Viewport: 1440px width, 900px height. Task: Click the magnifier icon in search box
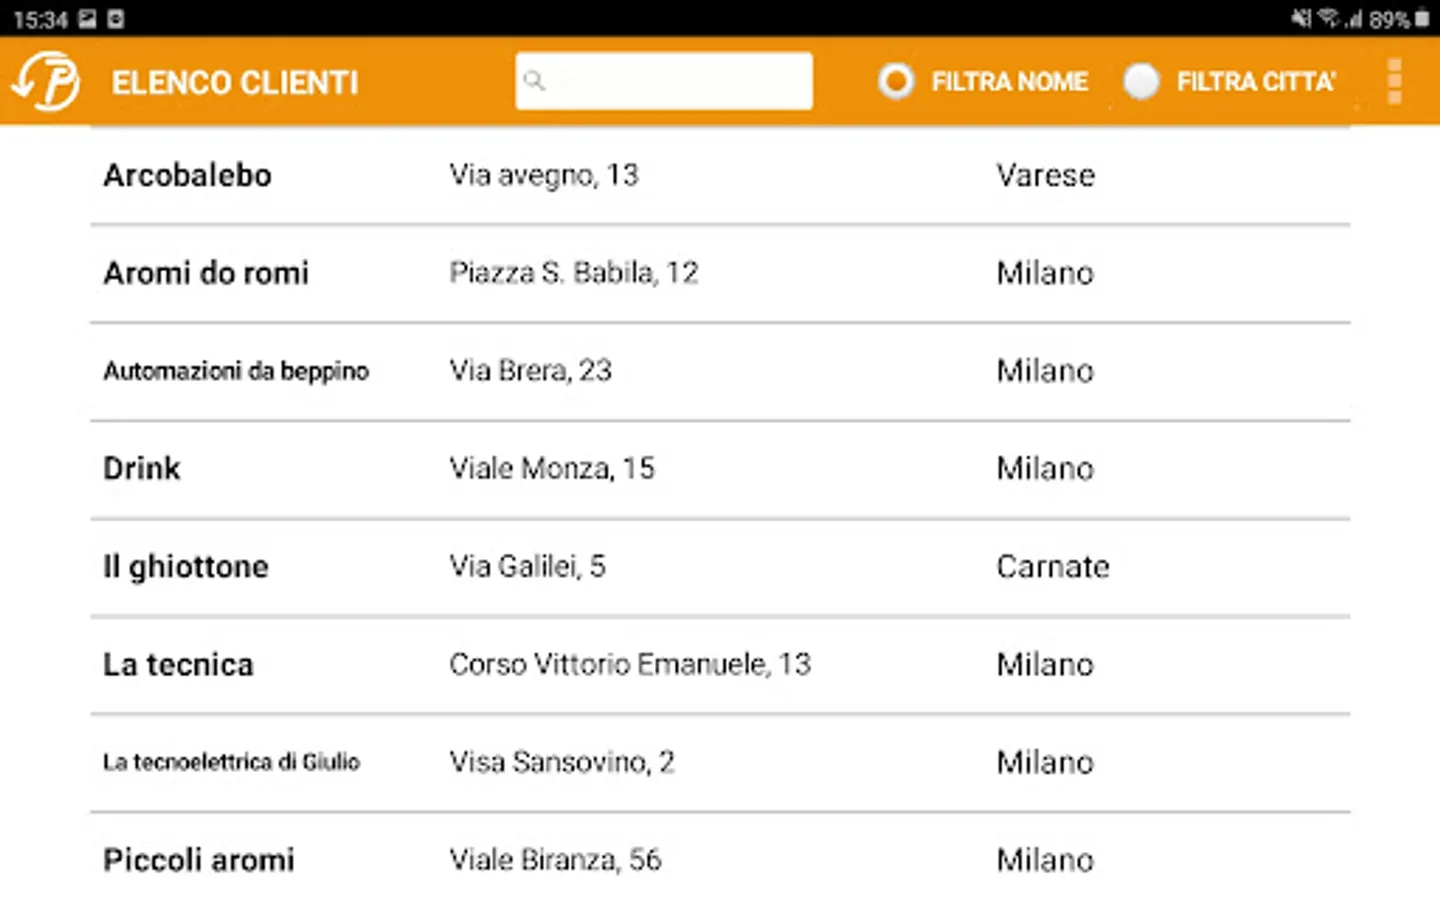coord(535,81)
